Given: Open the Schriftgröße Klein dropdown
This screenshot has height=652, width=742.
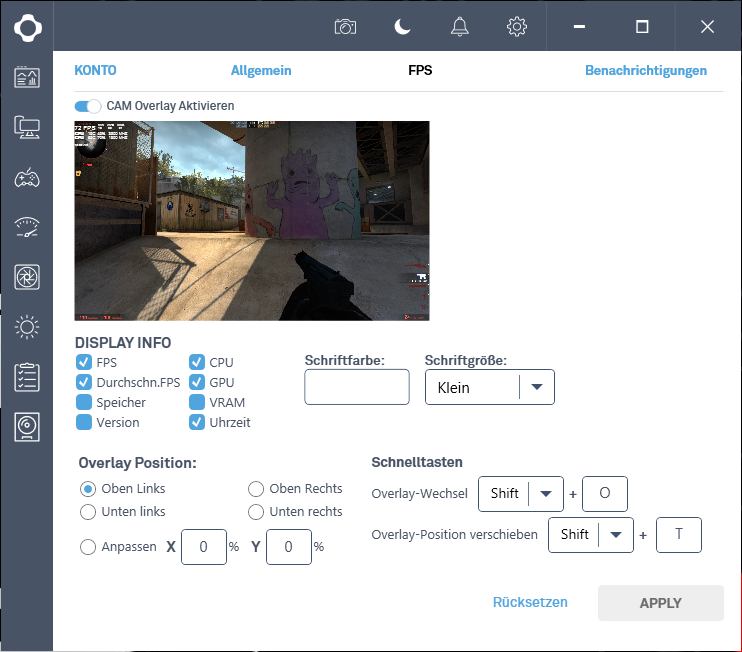Looking at the screenshot, I should point(490,387).
